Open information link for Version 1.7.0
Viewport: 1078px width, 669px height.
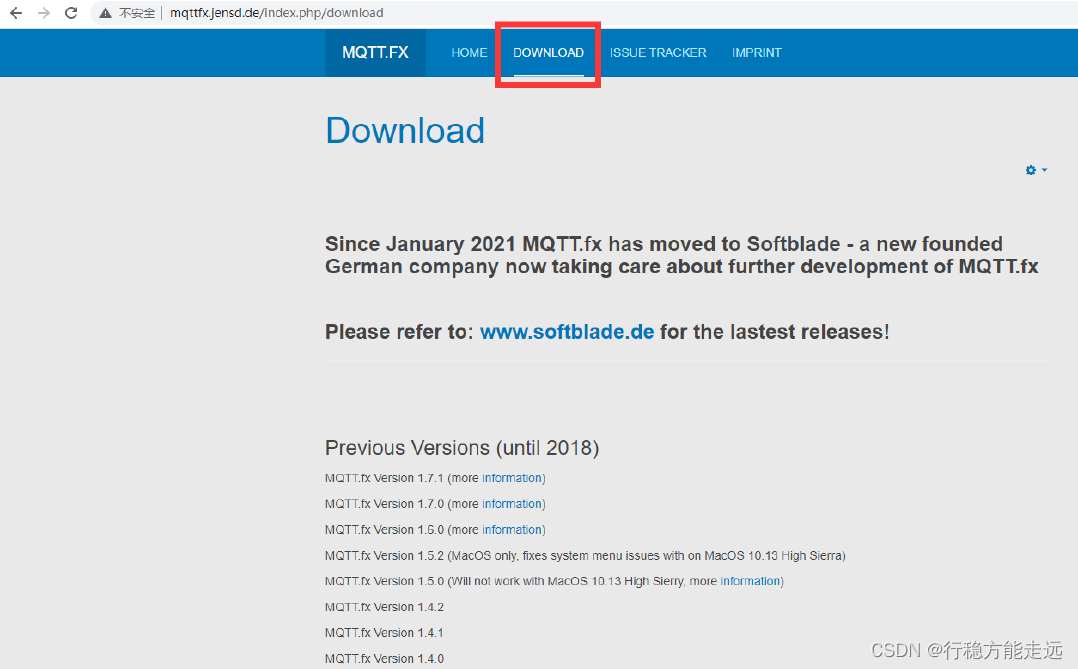pos(512,504)
